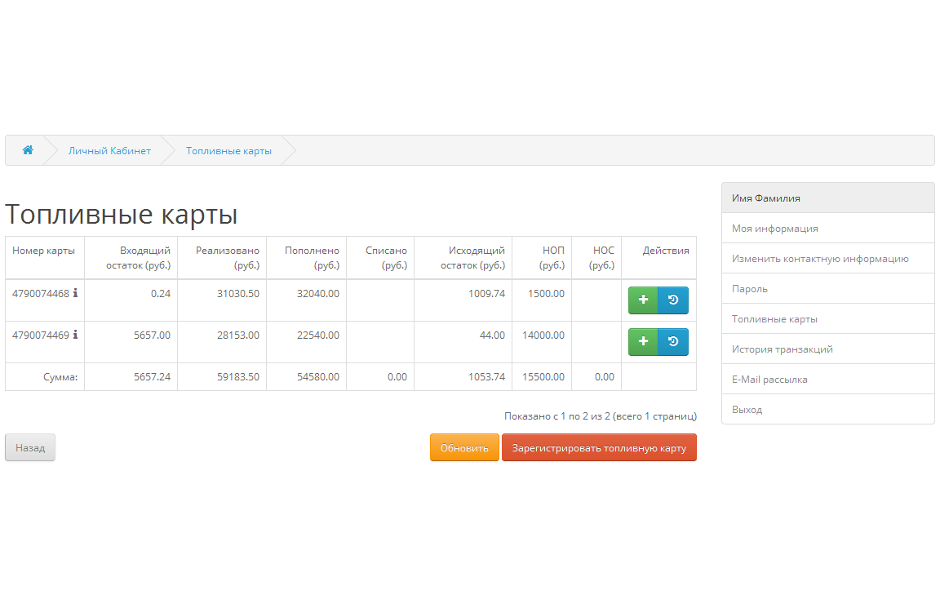The image size is (940, 600).
Task: Click total 54580.00 in sum row
Action: pyautogui.click(x=318, y=376)
